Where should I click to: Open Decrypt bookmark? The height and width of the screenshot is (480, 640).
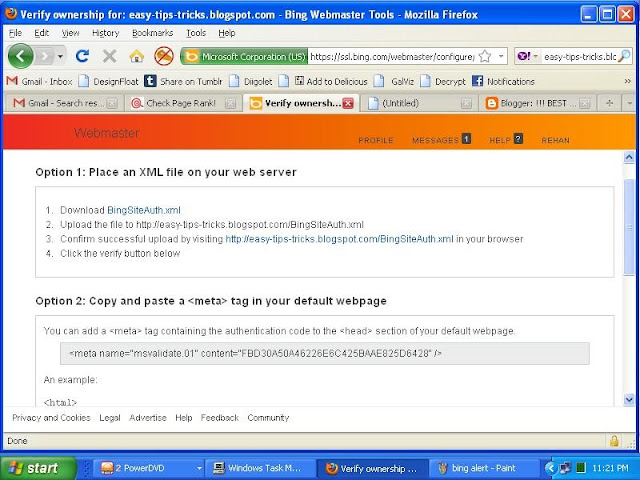(x=443, y=81)
